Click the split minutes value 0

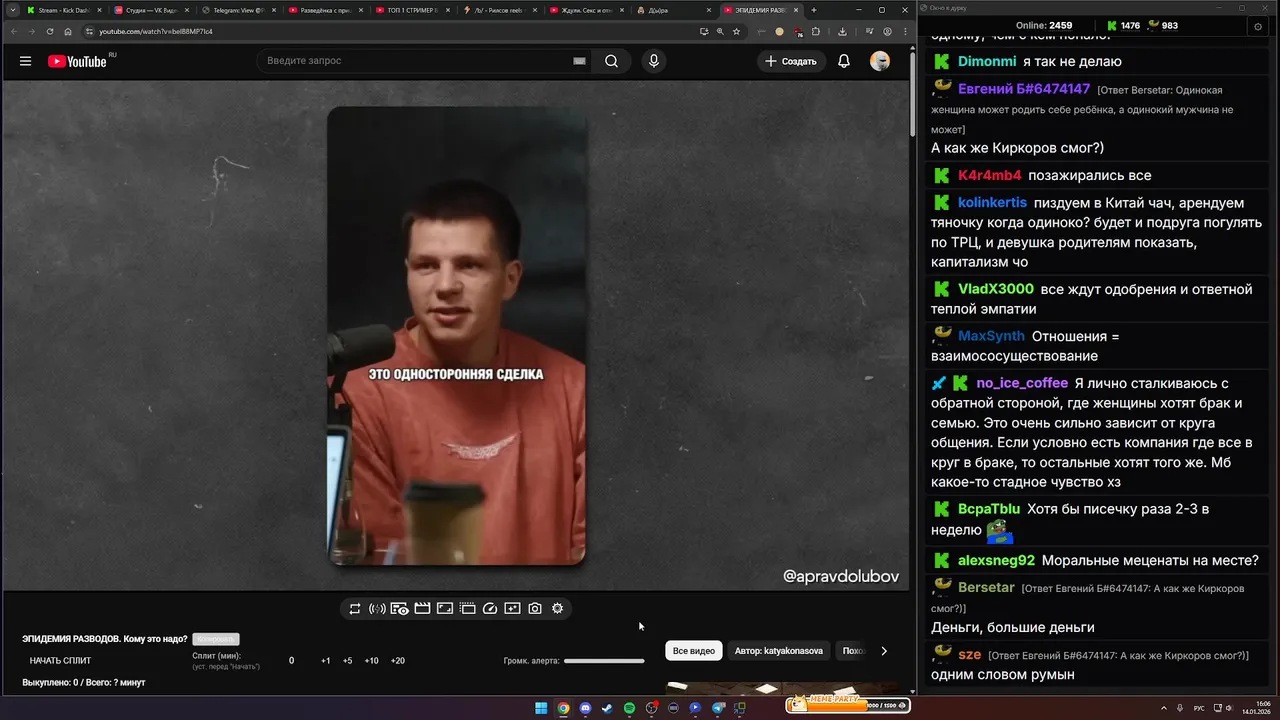point(291,660)
